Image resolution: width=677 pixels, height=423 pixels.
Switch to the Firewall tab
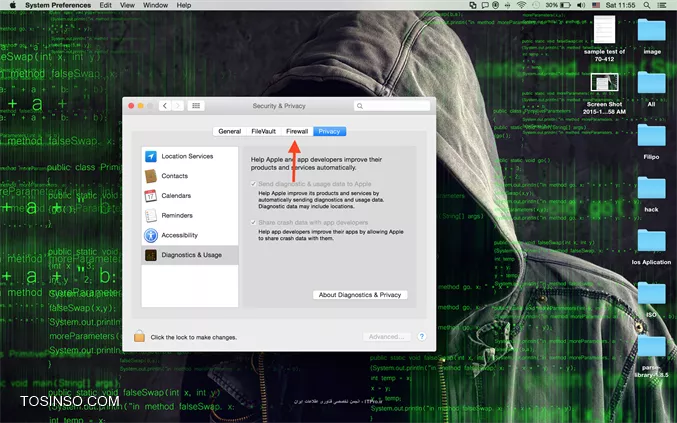pos(297,131)
